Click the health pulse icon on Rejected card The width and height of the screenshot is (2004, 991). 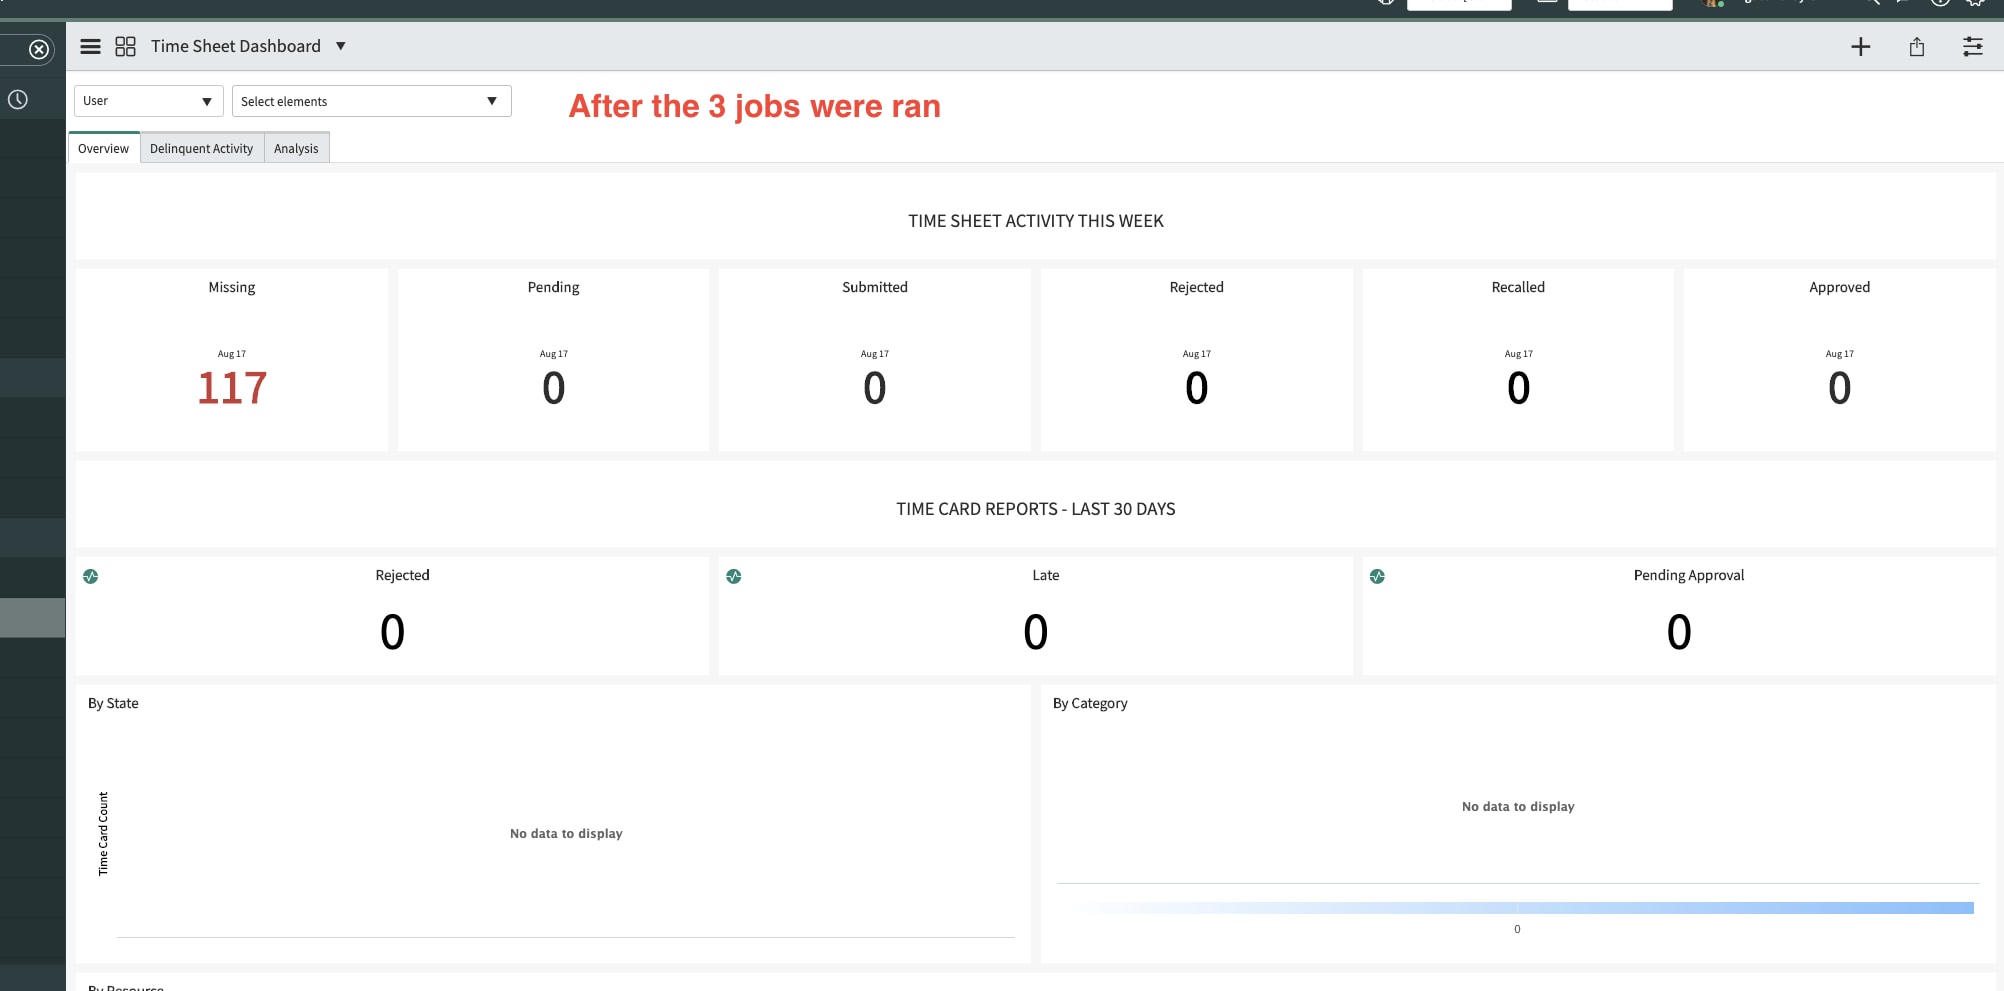coord(91,576)
